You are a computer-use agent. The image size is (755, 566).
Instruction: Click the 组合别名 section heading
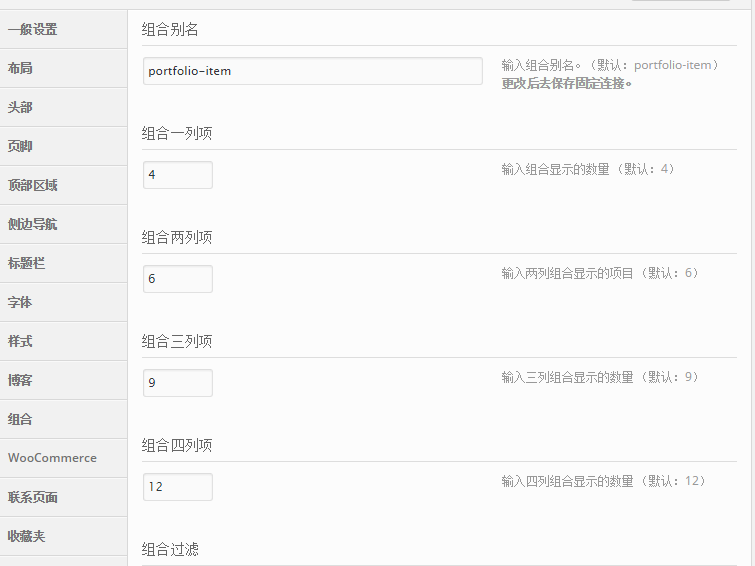170,29
